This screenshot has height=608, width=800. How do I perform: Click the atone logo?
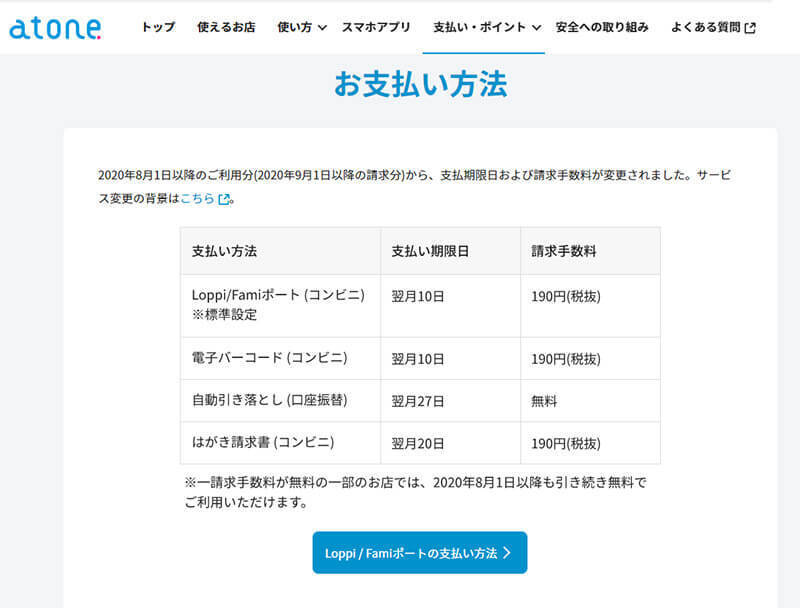[x=54, y=28]
